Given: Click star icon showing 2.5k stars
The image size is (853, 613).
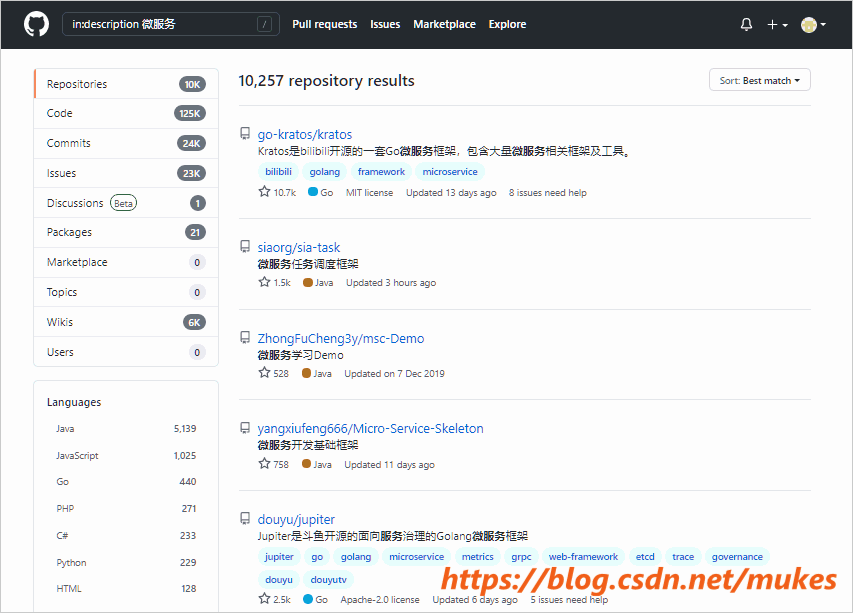Looking at the screenshot, I should [x=264, y=598].
